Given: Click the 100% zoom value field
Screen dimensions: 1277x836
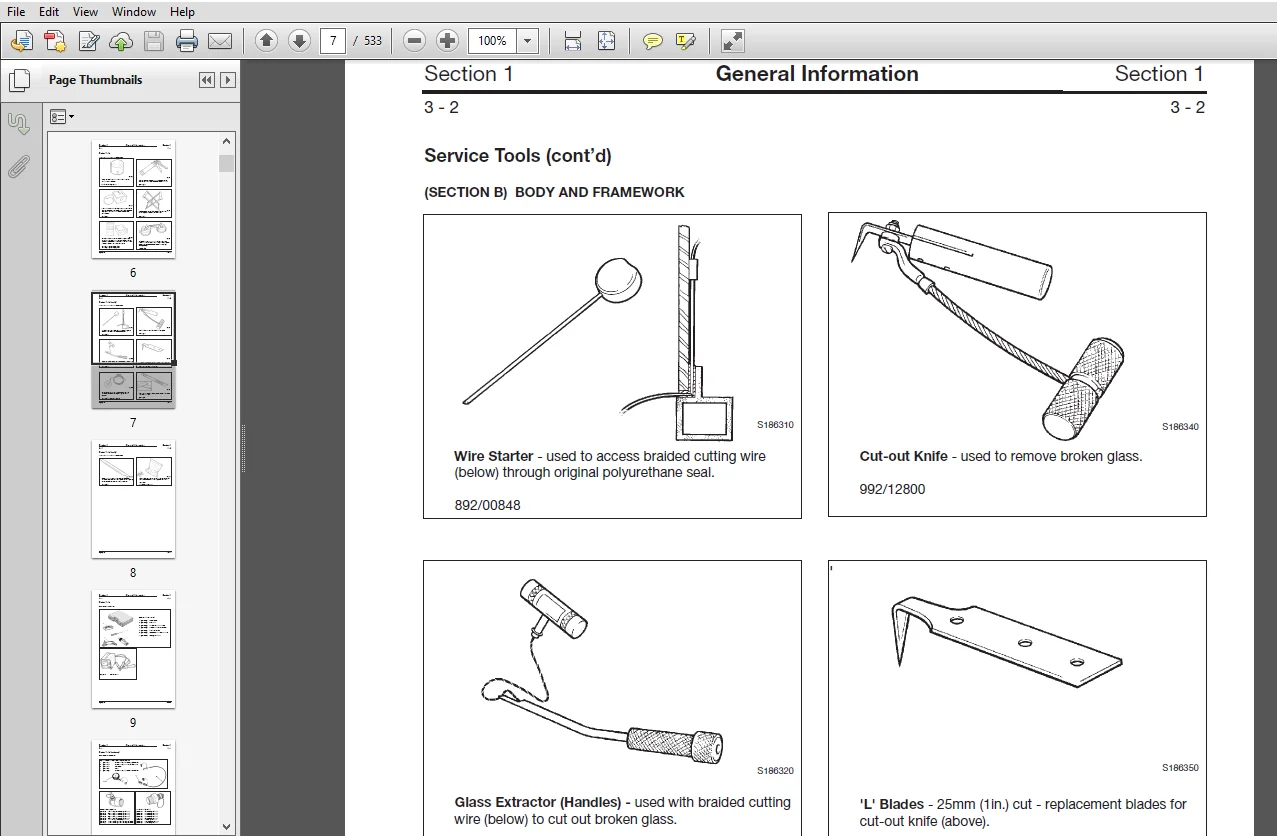Looking at the screenshot, I should point(493,41).
